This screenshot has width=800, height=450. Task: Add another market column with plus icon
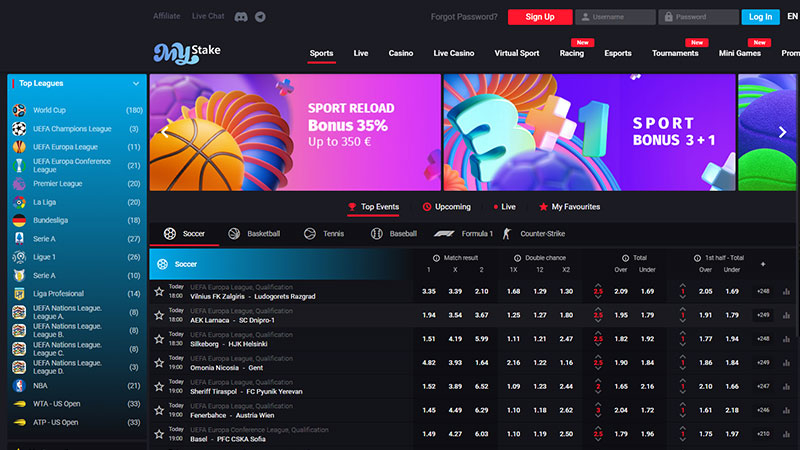coord(763,264)
